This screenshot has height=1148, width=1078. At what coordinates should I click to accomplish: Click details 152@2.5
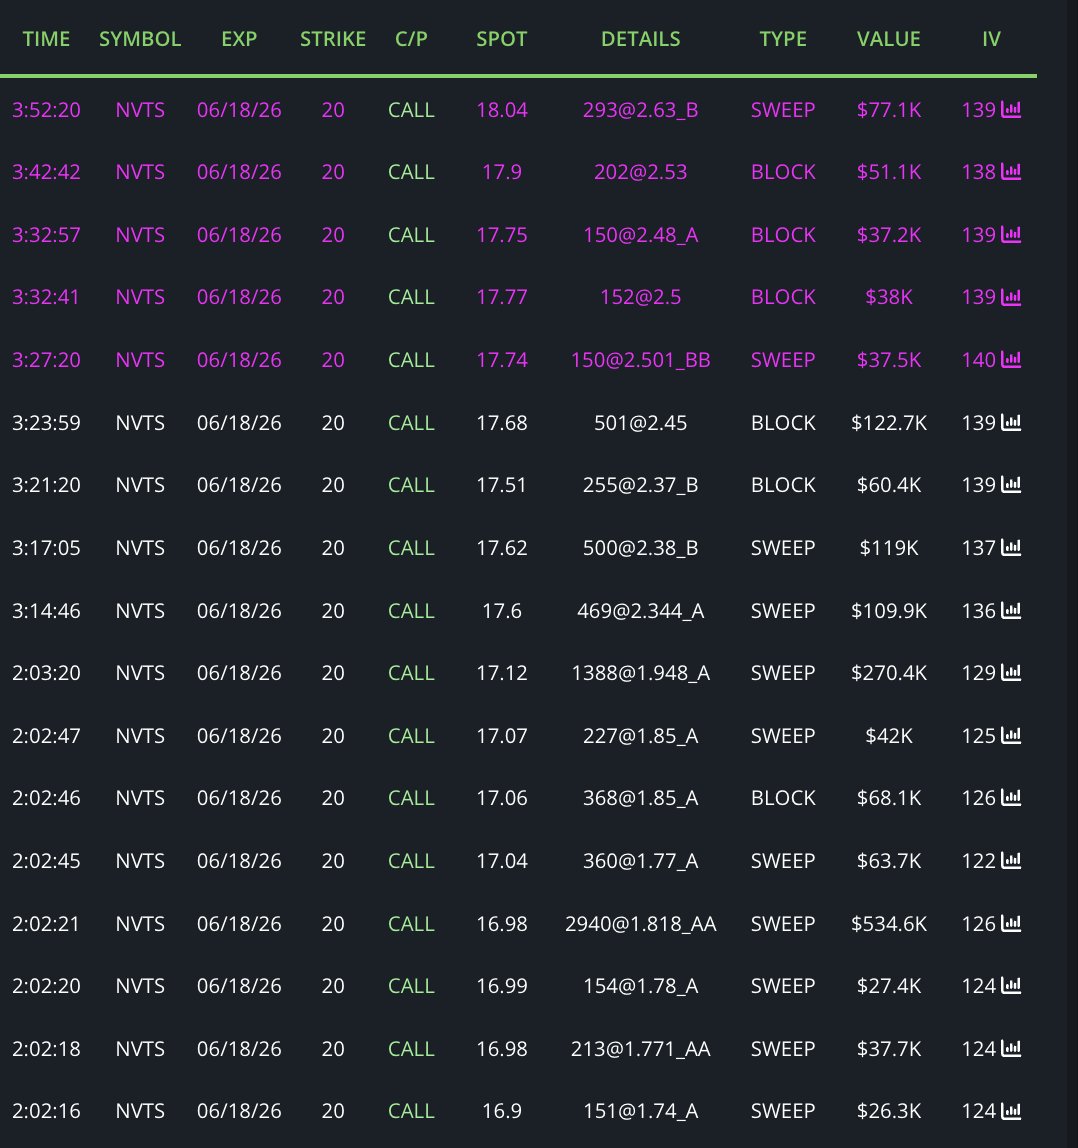(x=641, y=297)
